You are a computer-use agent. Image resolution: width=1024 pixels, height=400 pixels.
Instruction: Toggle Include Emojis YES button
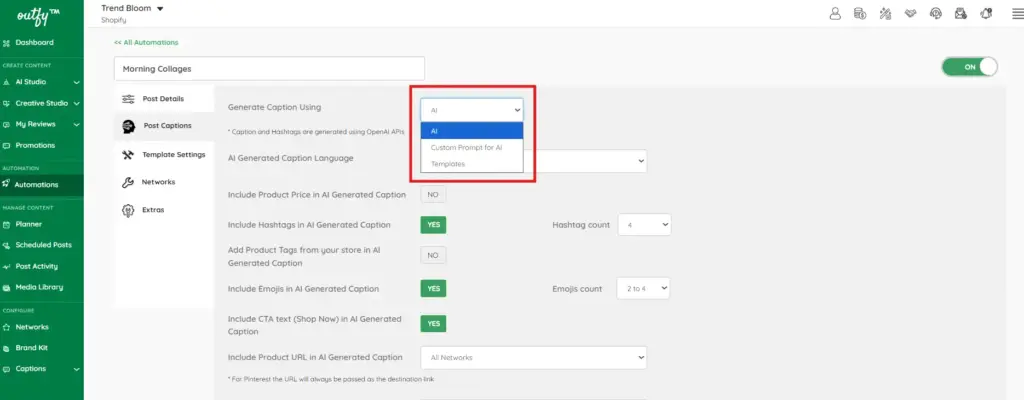pos(433,289)
